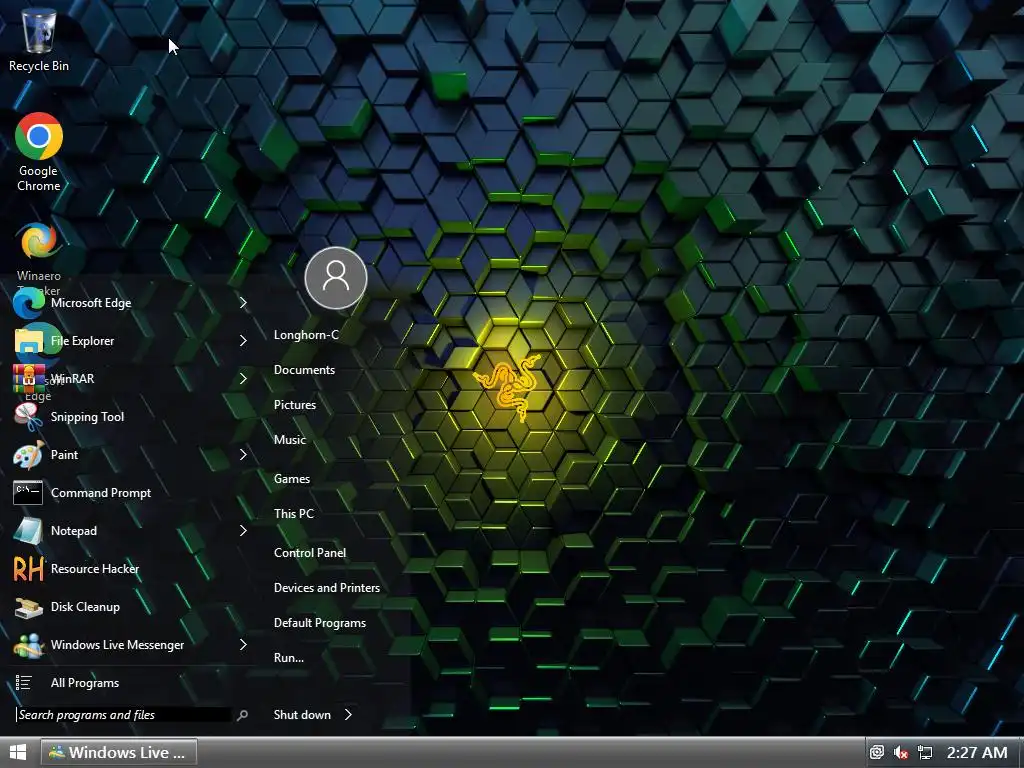Open the Shut down options arrow
Screen dimensions: 1024x768
(348, 714)
